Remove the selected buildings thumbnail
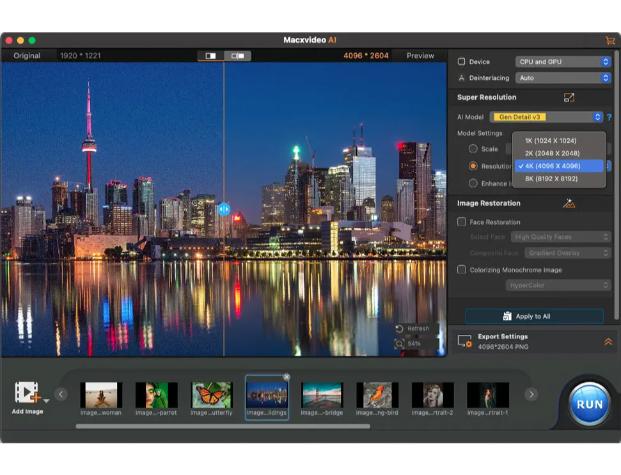This screenshot has height=475, width=621. [x=286, y=377]
